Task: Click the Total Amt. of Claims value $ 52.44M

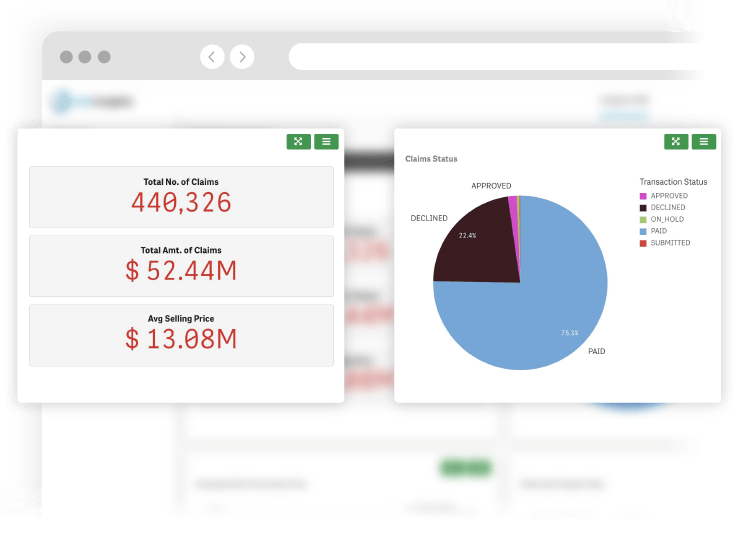Action: [x=181, y=271]
